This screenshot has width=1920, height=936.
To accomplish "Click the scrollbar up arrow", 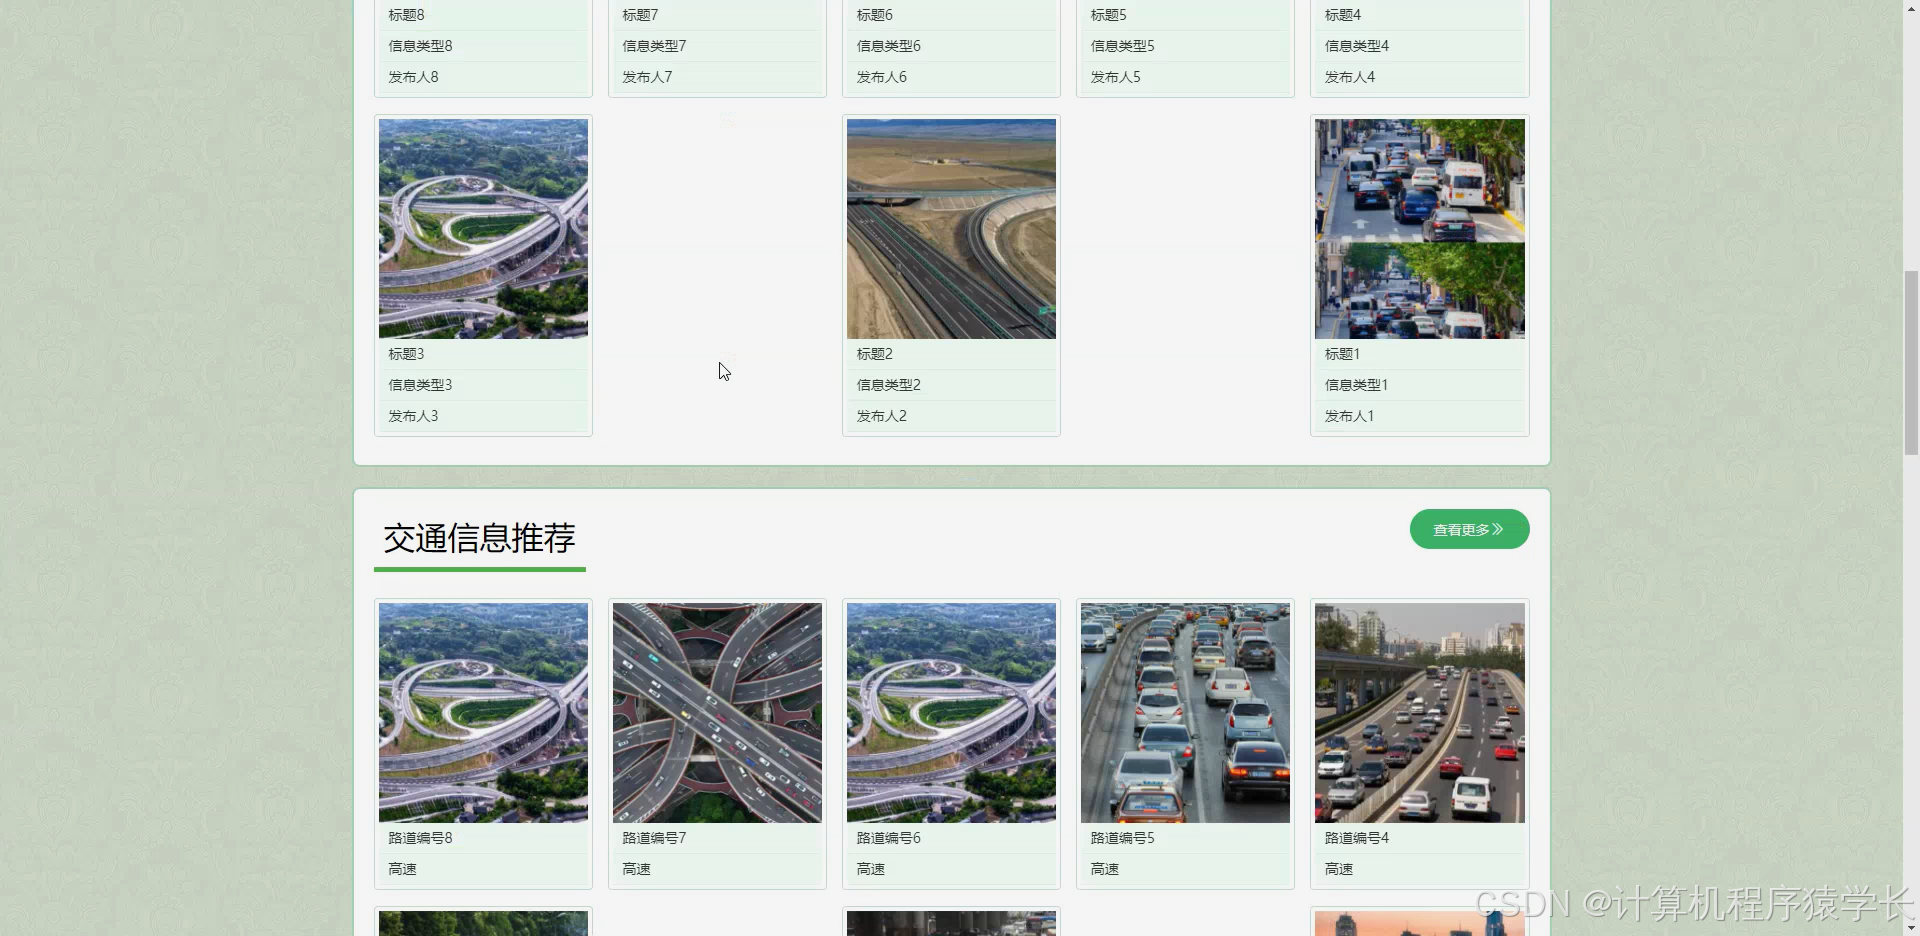I will click(x=1911, y=8).
